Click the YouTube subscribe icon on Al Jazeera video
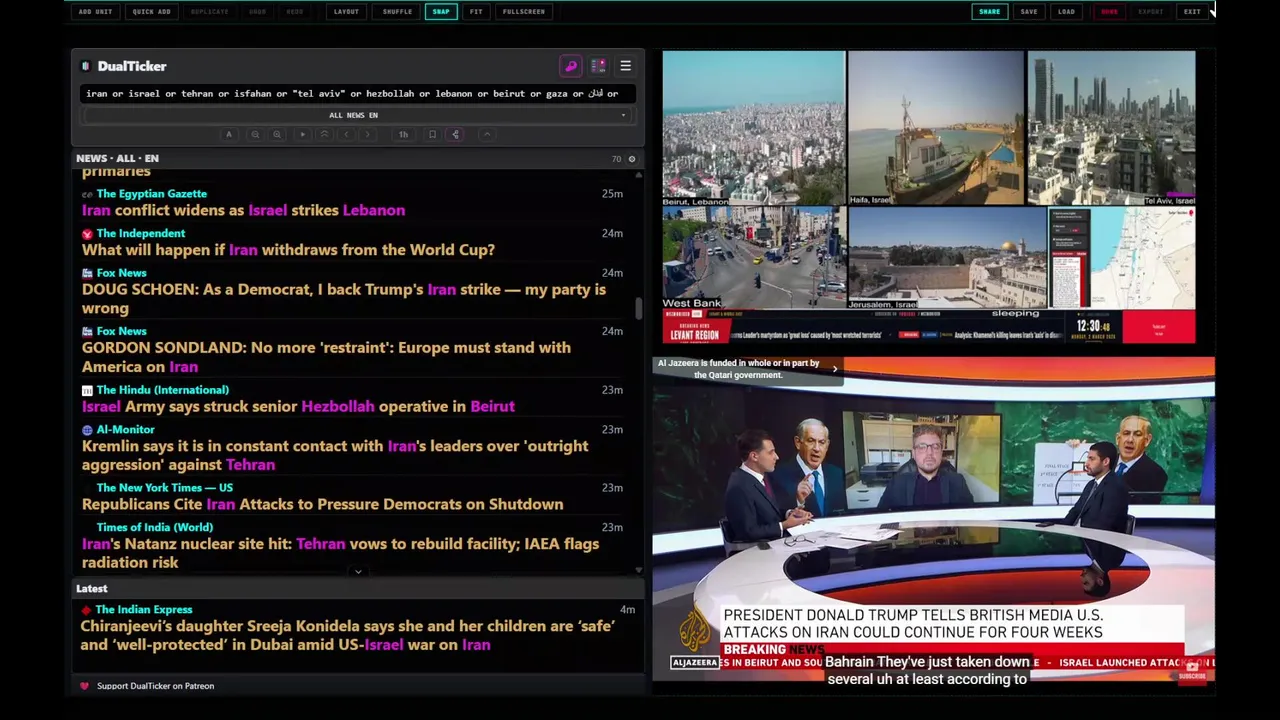 click(1192, 672)
